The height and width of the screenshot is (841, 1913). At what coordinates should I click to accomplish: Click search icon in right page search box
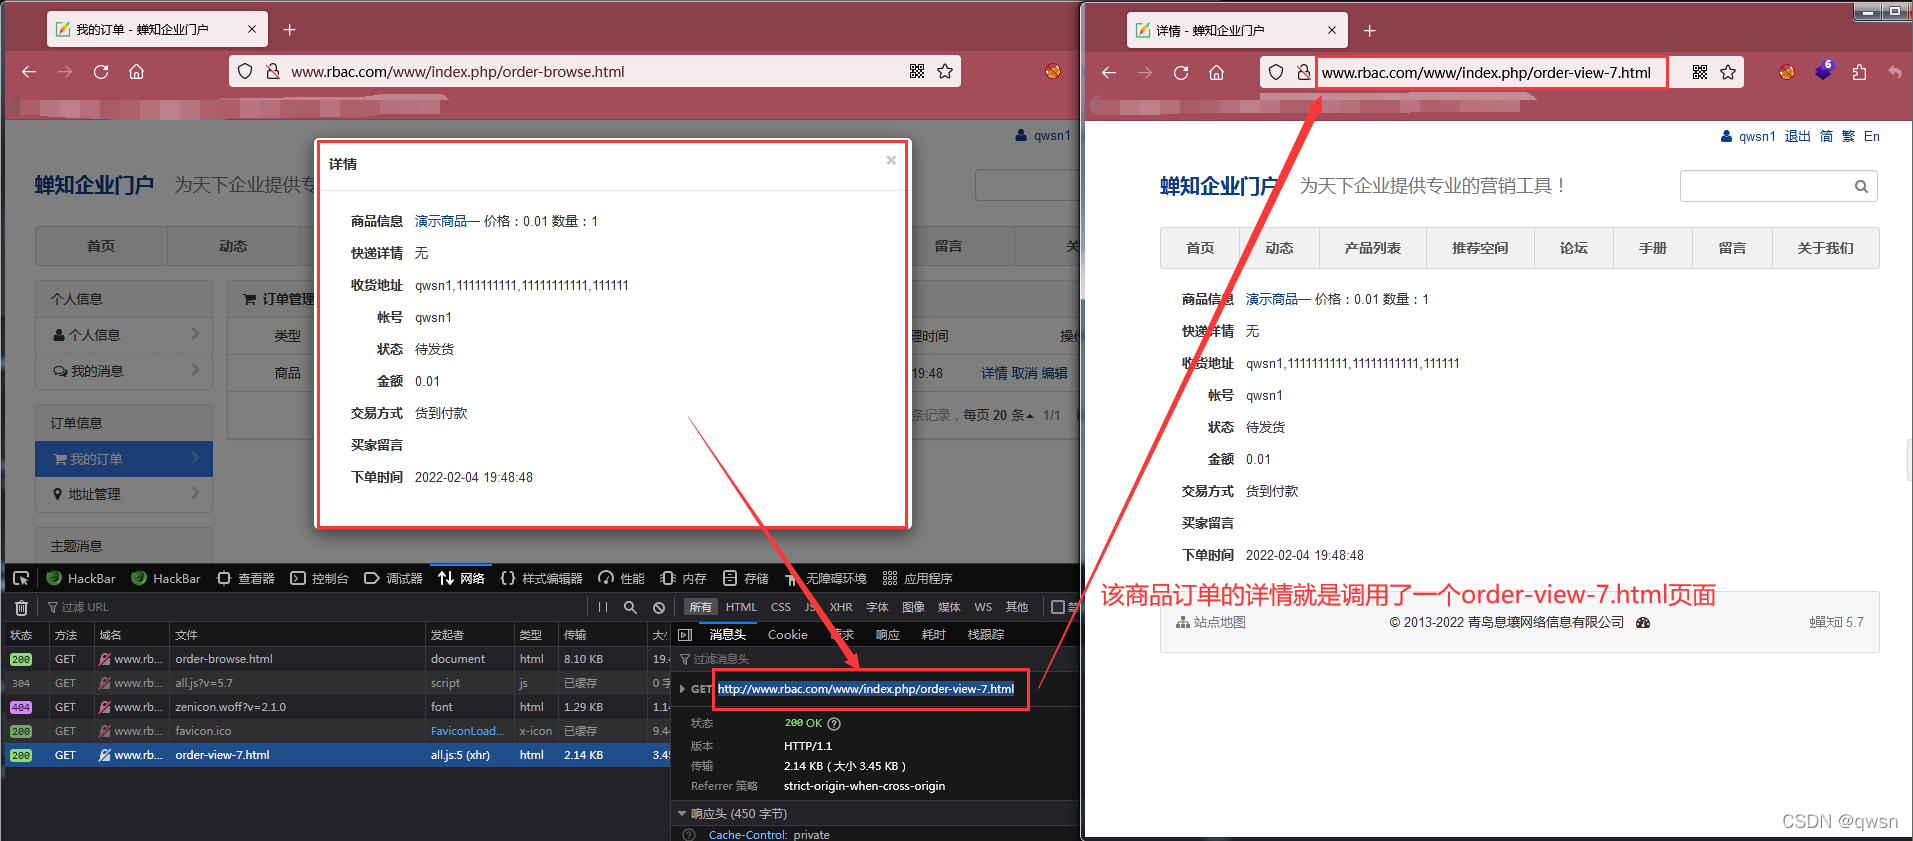[1861, 186]
